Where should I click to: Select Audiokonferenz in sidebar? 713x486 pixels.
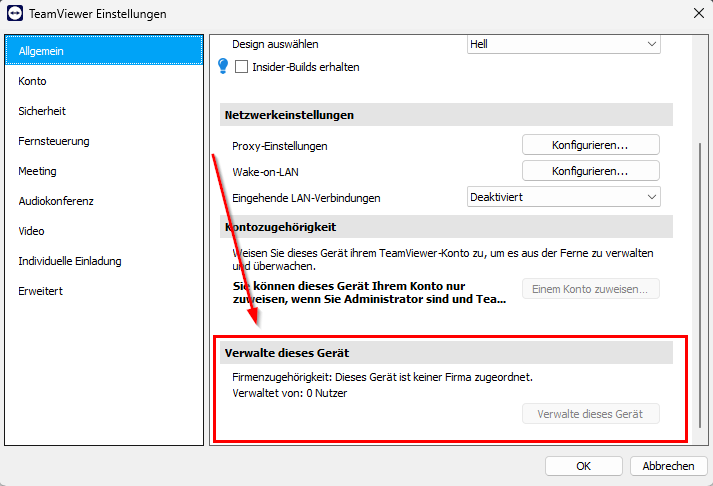[x=104, y=201]
